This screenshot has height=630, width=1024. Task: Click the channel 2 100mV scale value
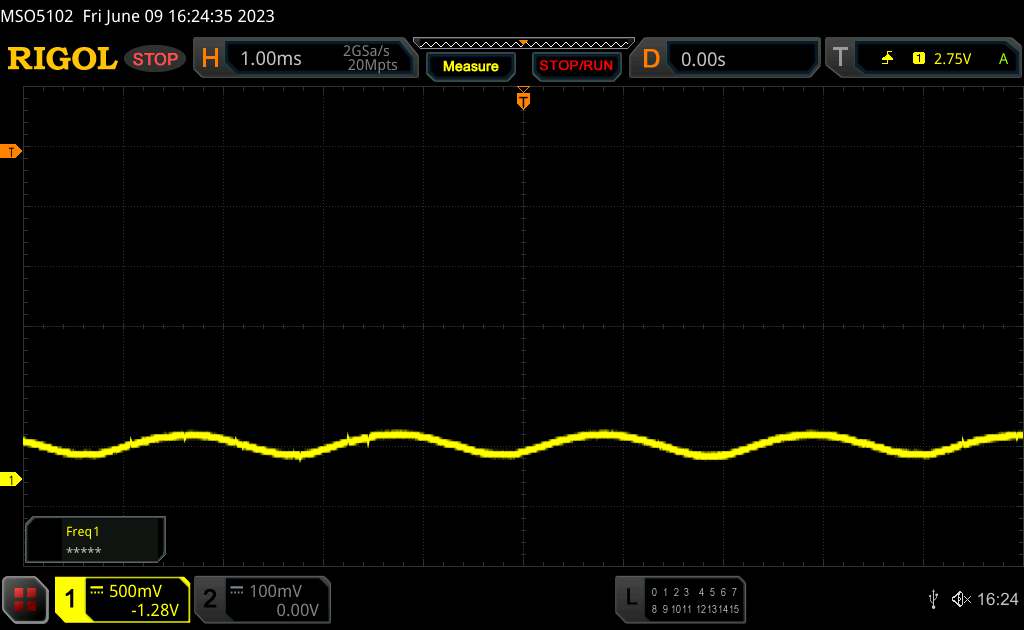point(276,591)
